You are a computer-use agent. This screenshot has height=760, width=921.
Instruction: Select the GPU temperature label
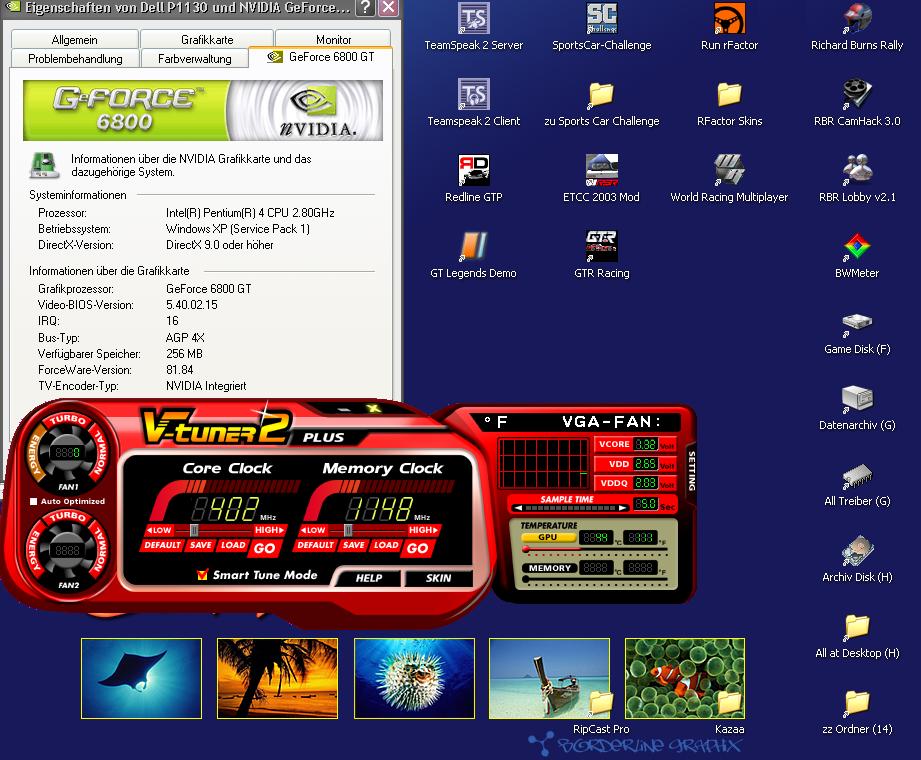point(547,537)
